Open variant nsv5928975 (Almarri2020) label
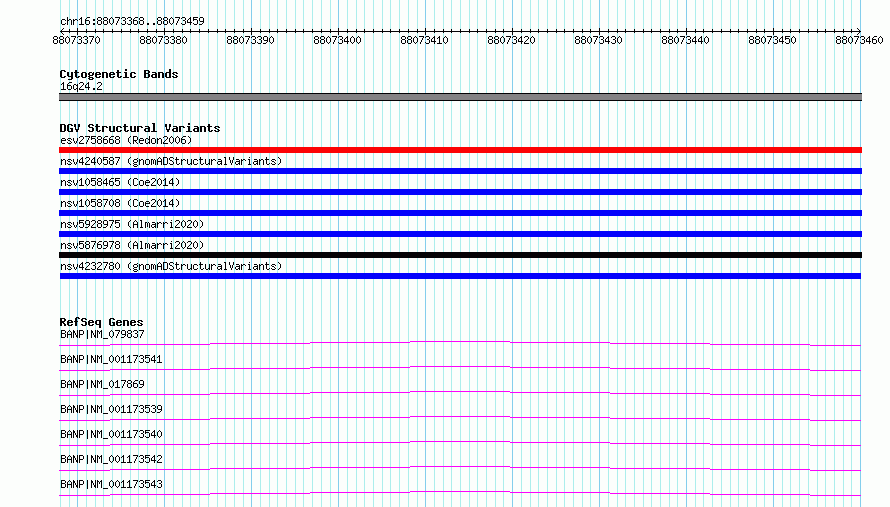 point(132,224)
